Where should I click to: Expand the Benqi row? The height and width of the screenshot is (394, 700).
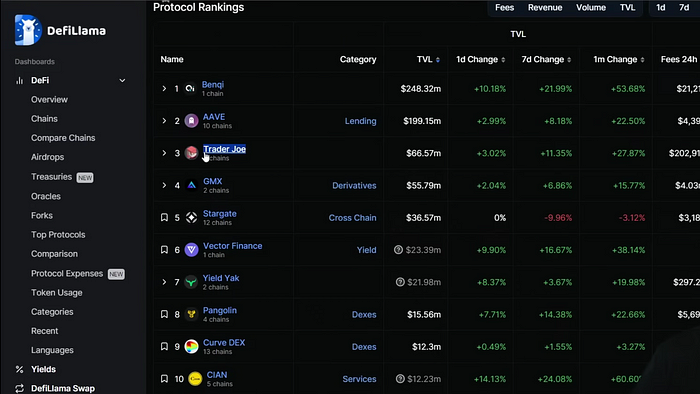click(x=164, y=88)
